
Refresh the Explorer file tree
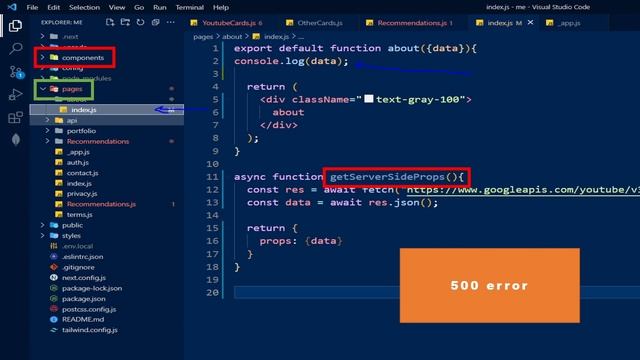tap(140, 22)
